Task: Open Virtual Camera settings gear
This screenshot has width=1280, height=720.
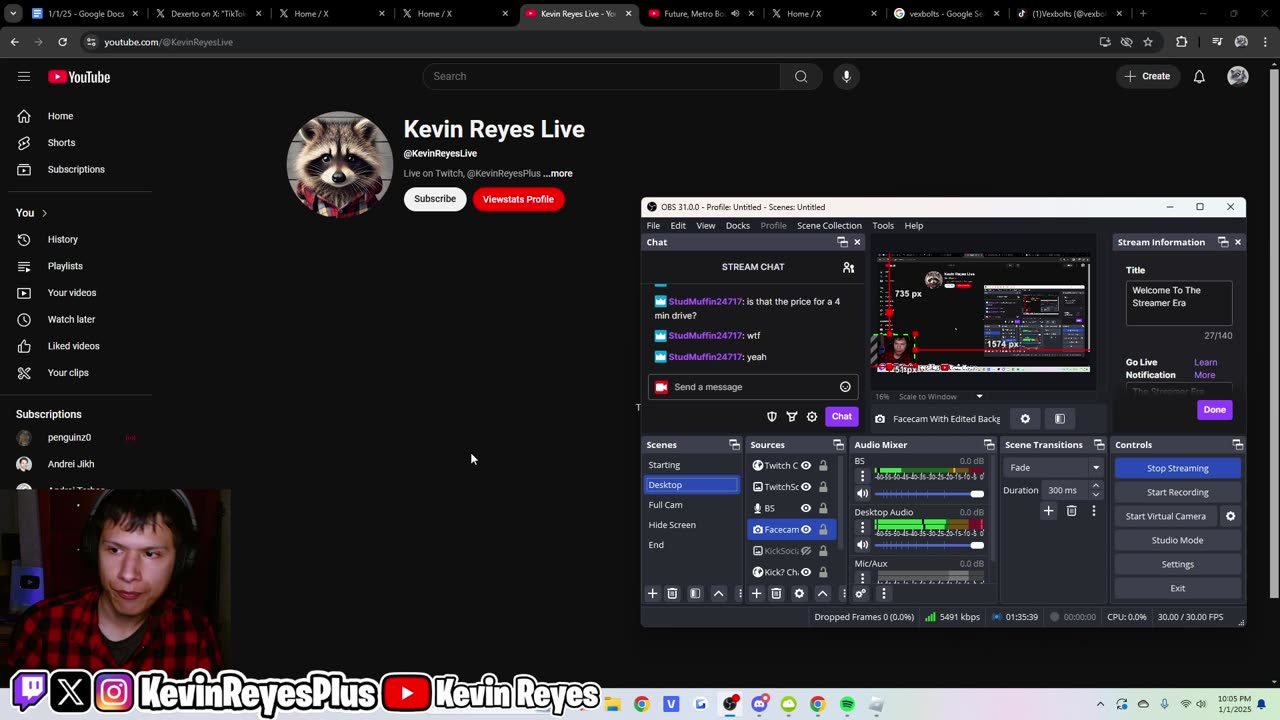Action: [x=1231, y=516]
